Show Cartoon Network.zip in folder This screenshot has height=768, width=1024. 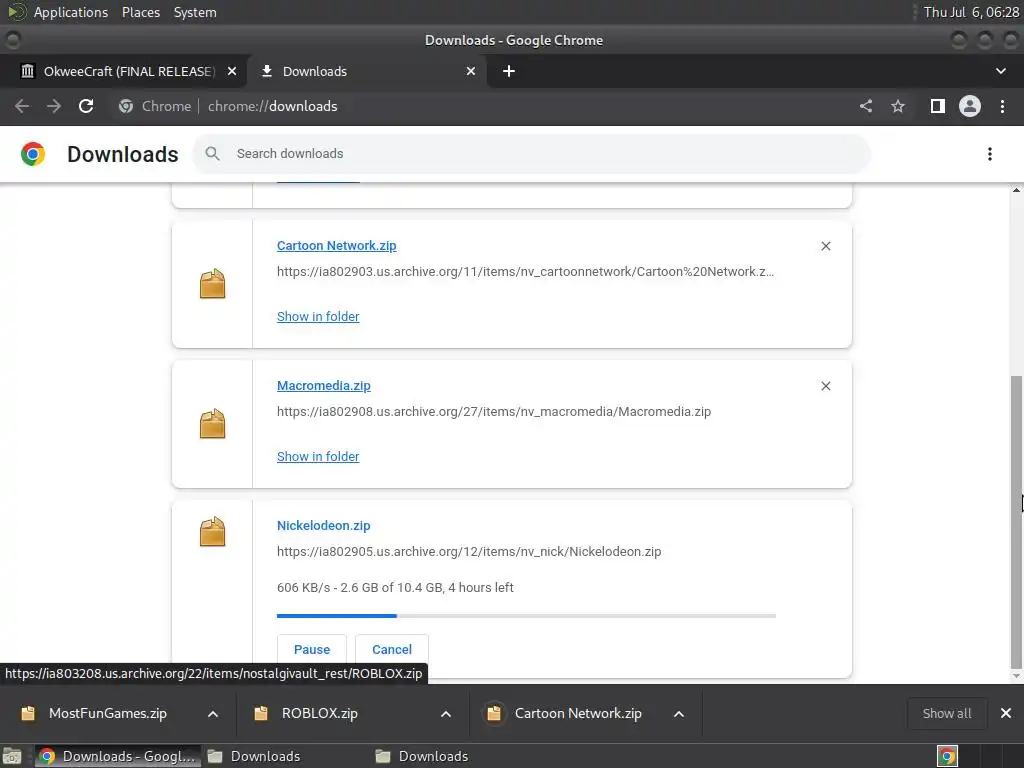318,316
